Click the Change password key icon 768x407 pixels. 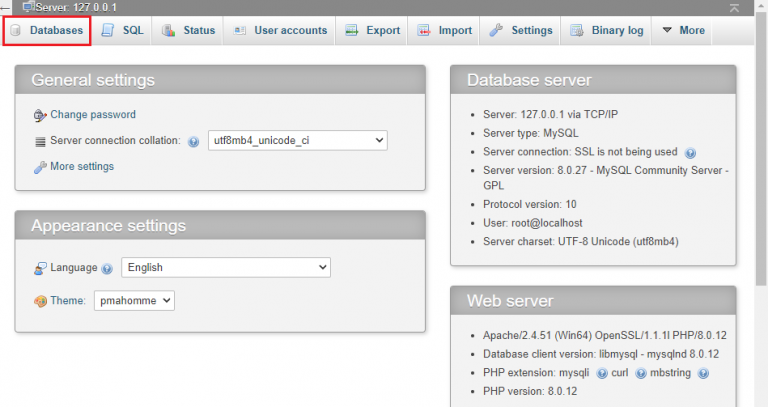tap(40, 115)
